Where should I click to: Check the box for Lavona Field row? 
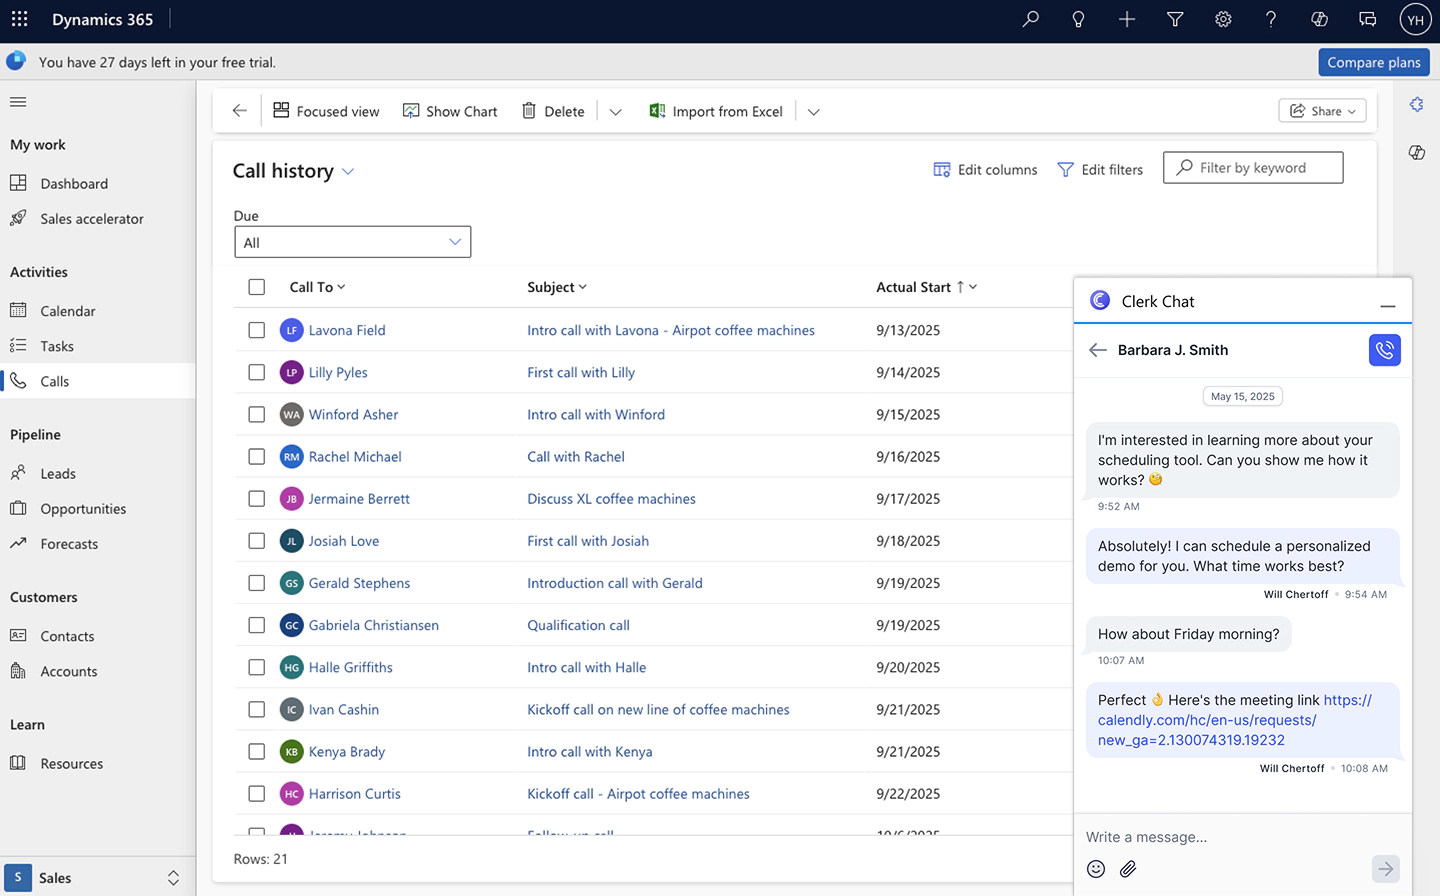click(257, 330)
